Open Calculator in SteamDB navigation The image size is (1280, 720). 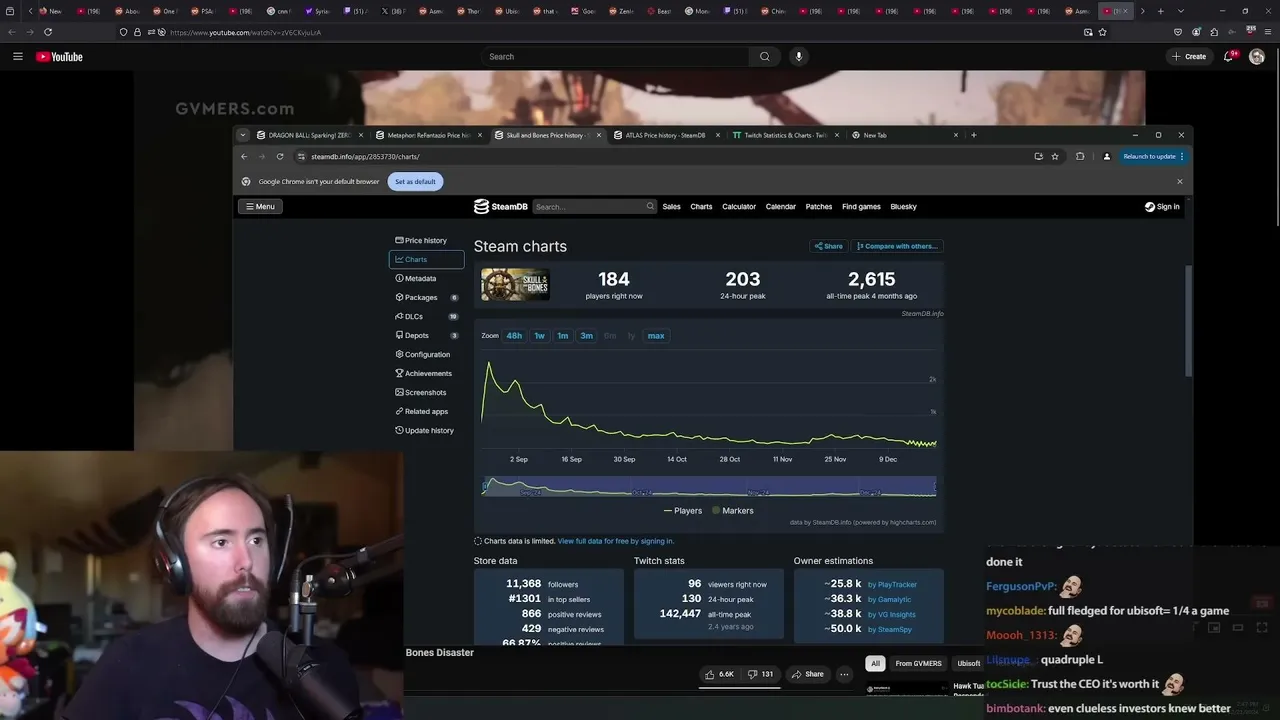[739, 207]
